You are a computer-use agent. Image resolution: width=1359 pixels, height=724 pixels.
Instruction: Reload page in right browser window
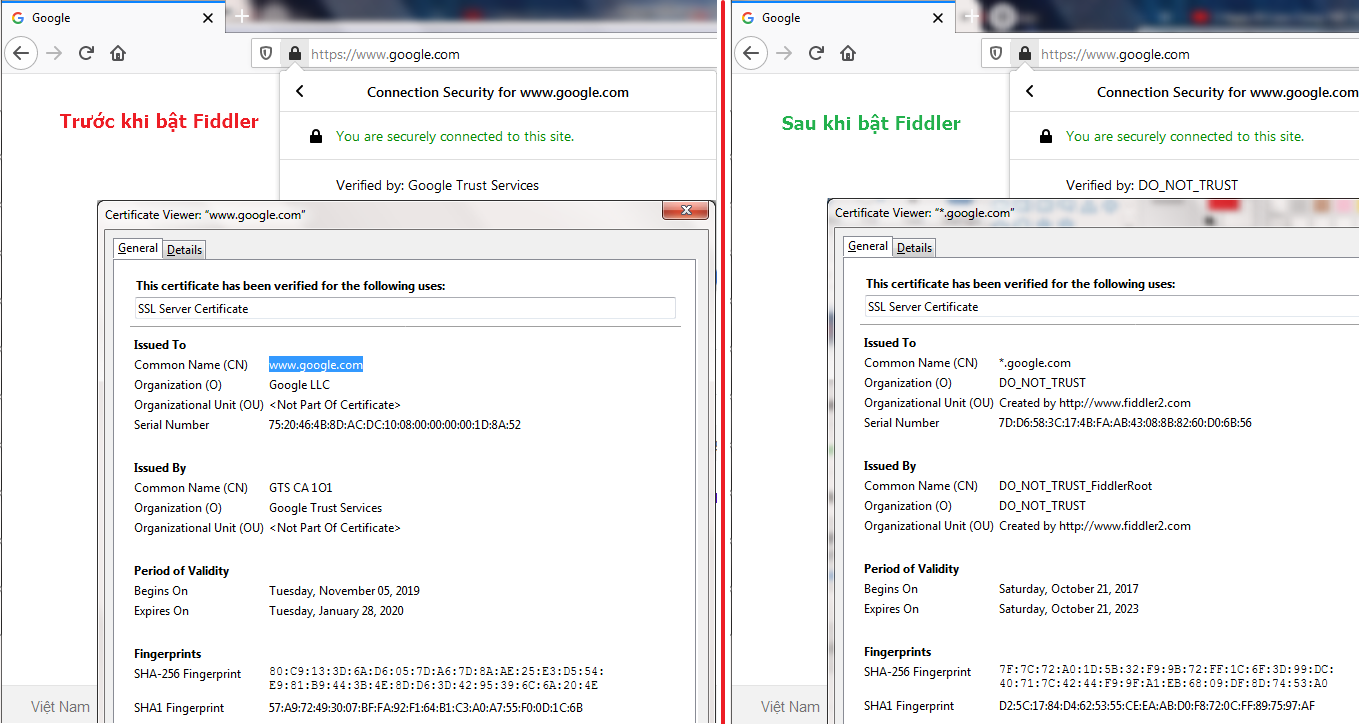click(817, 53)
